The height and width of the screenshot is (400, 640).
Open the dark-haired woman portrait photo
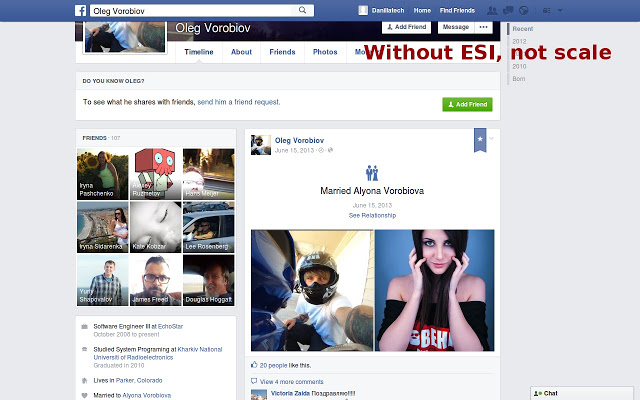pyautogui.click(x=434, y=290)
